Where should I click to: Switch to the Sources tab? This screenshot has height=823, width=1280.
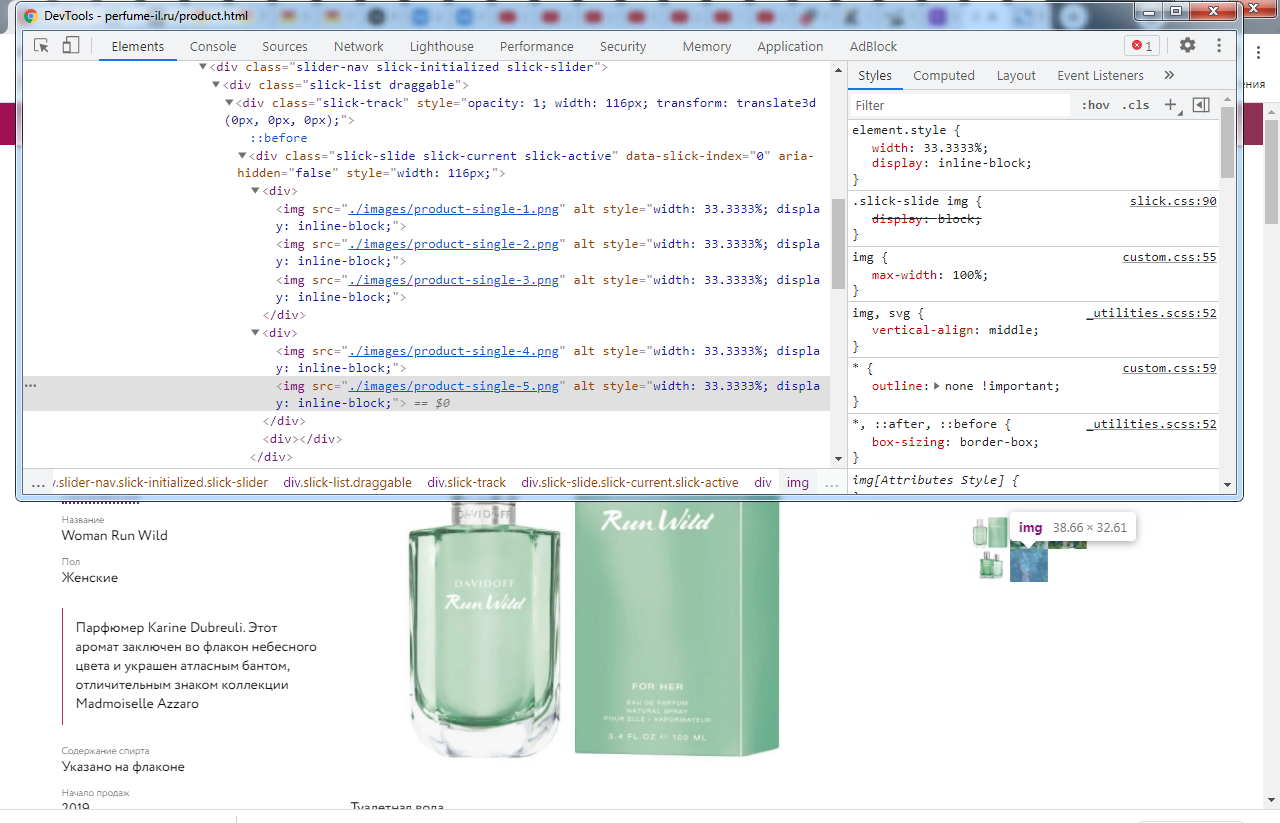coord(285,46)
